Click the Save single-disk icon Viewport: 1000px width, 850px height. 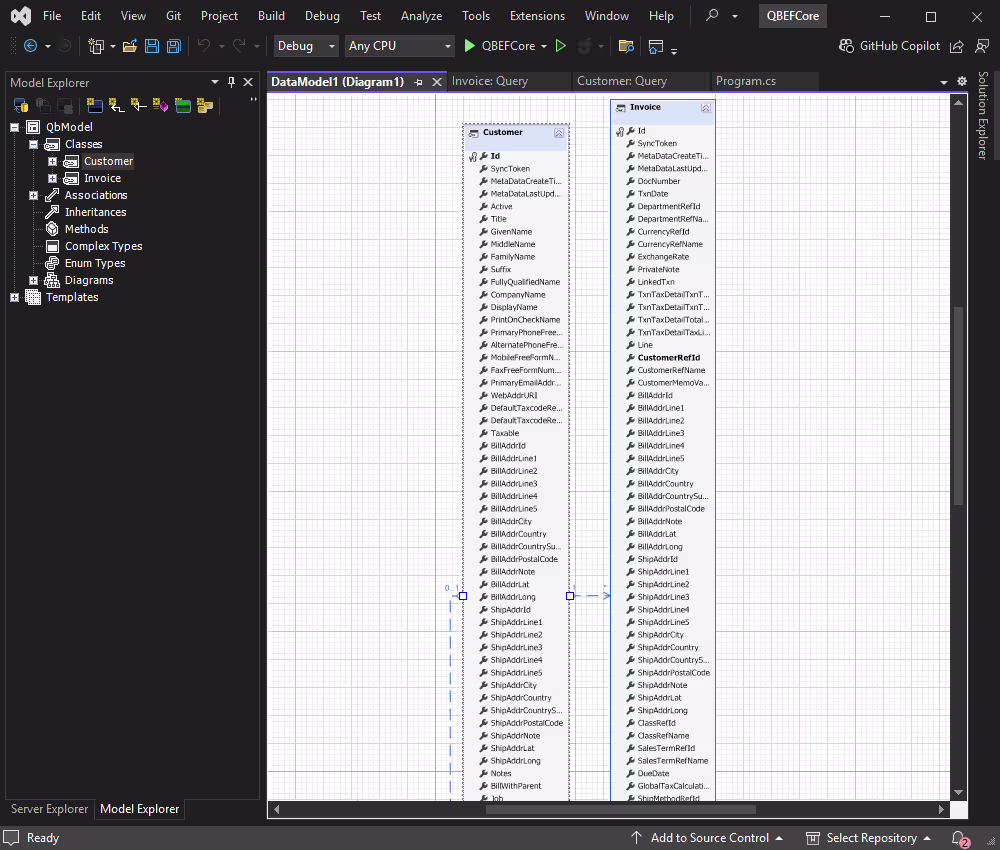click(x=152, y=46)
